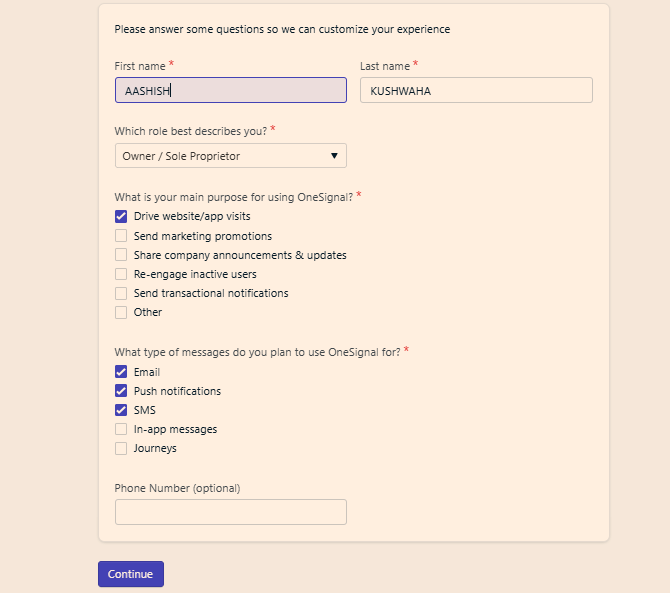Enable In-app messages option

pyautogui.click(x=121, y=429)
